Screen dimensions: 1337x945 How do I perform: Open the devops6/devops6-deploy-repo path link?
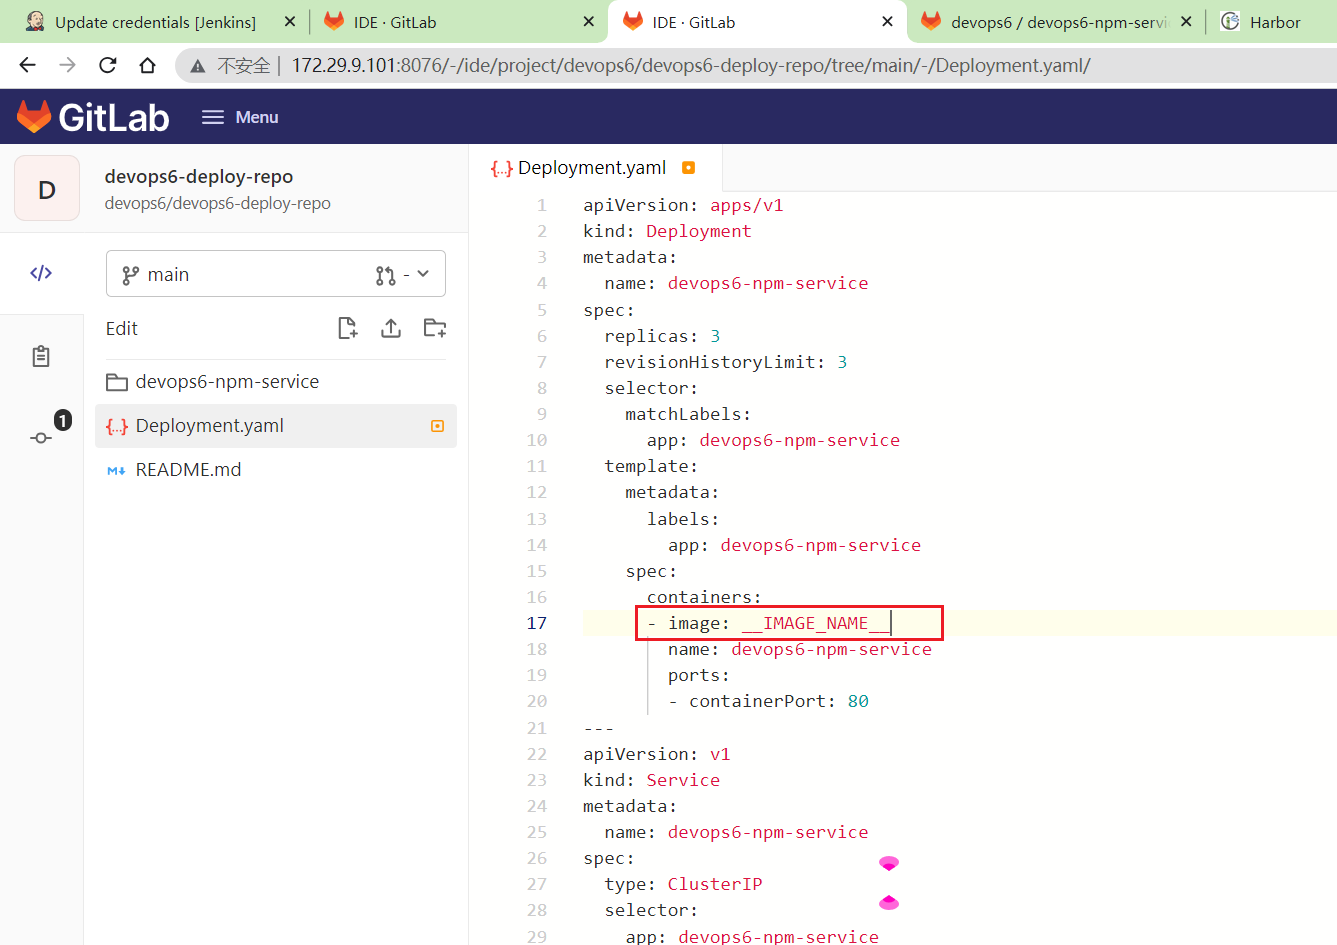[x=217, y=203]
